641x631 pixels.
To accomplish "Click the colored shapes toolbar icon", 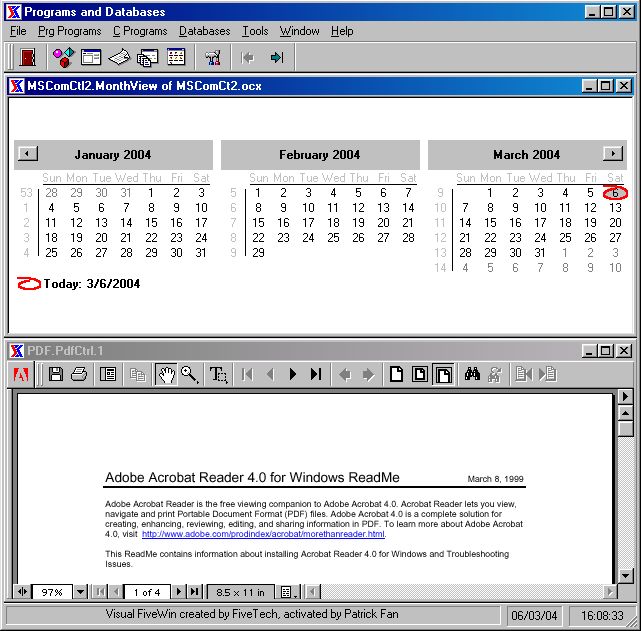I will coord(64,57).
